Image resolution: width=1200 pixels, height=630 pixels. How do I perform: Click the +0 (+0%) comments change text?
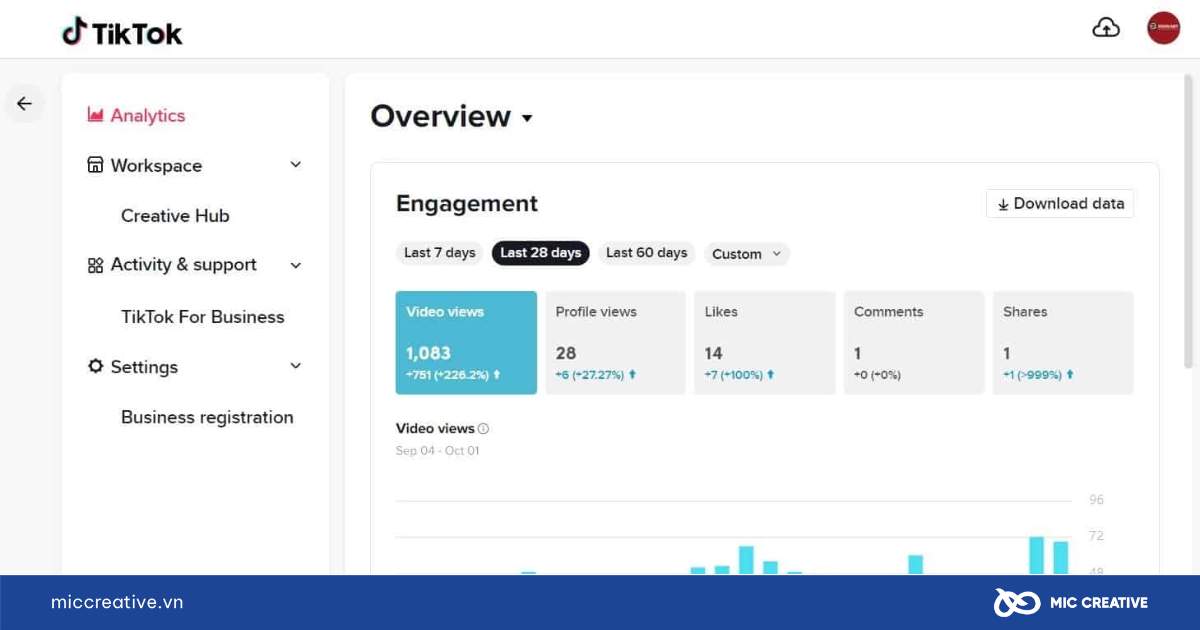(x=878, y=375)
